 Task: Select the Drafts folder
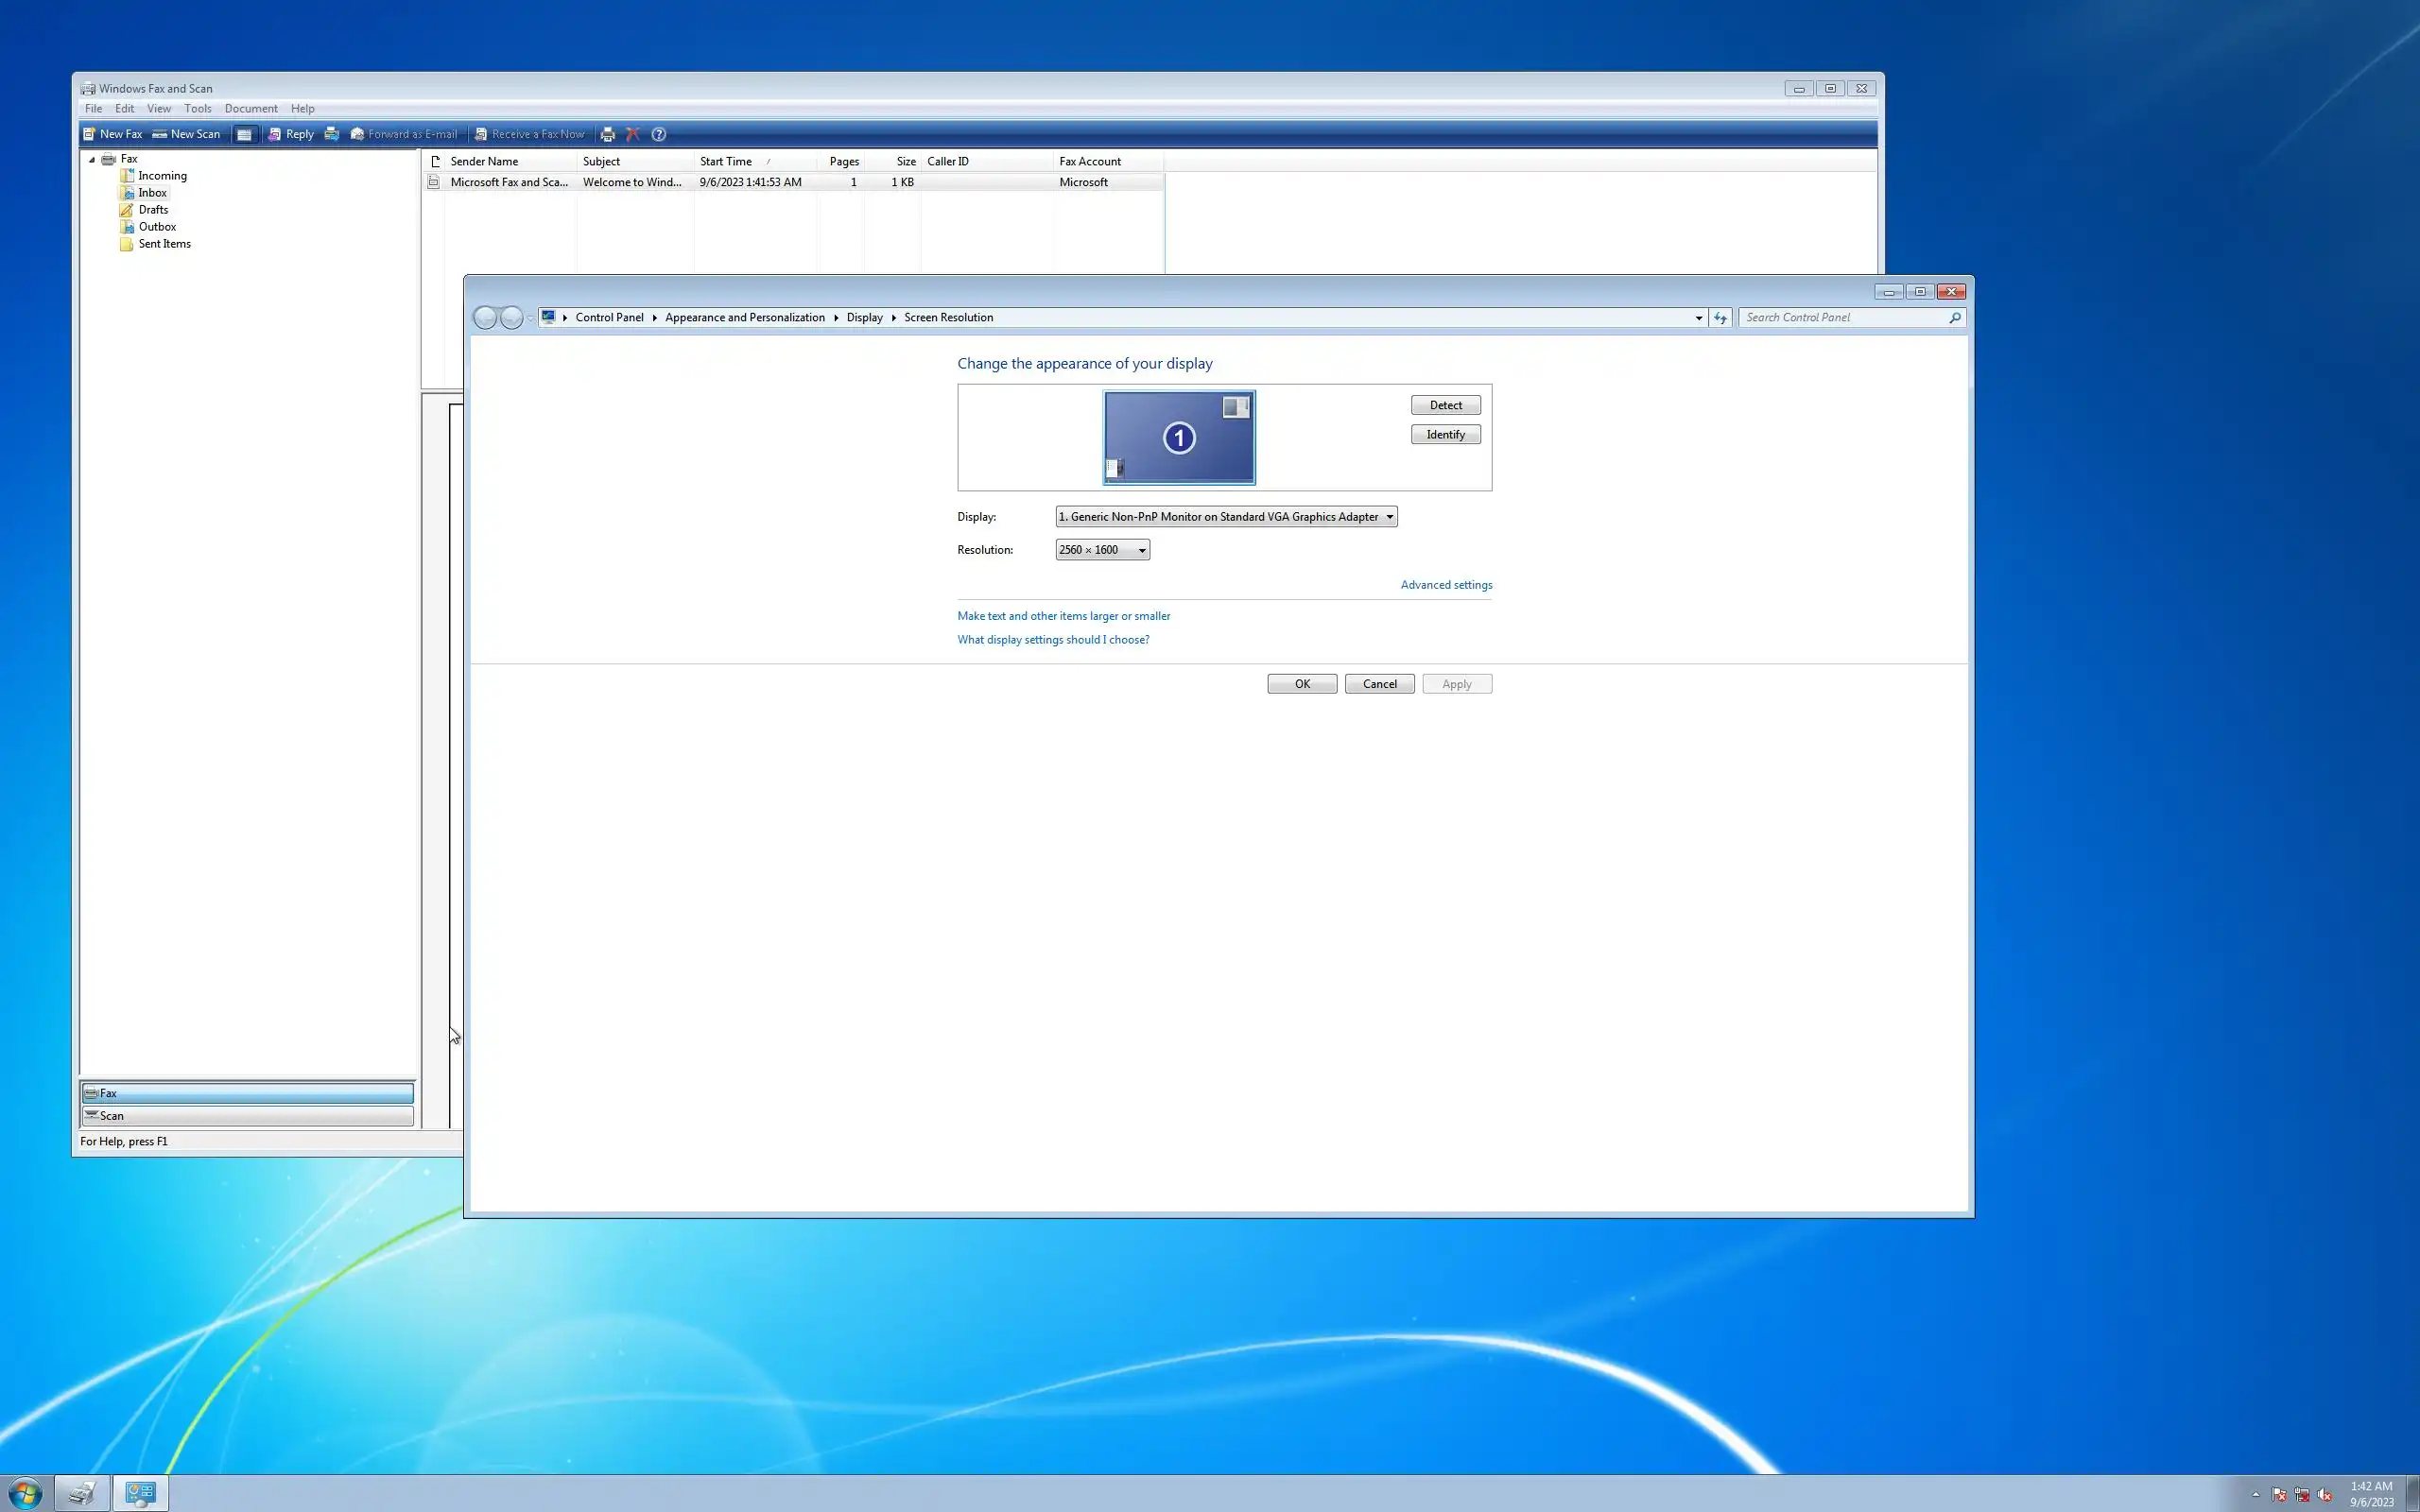click(x=153, y=210)
